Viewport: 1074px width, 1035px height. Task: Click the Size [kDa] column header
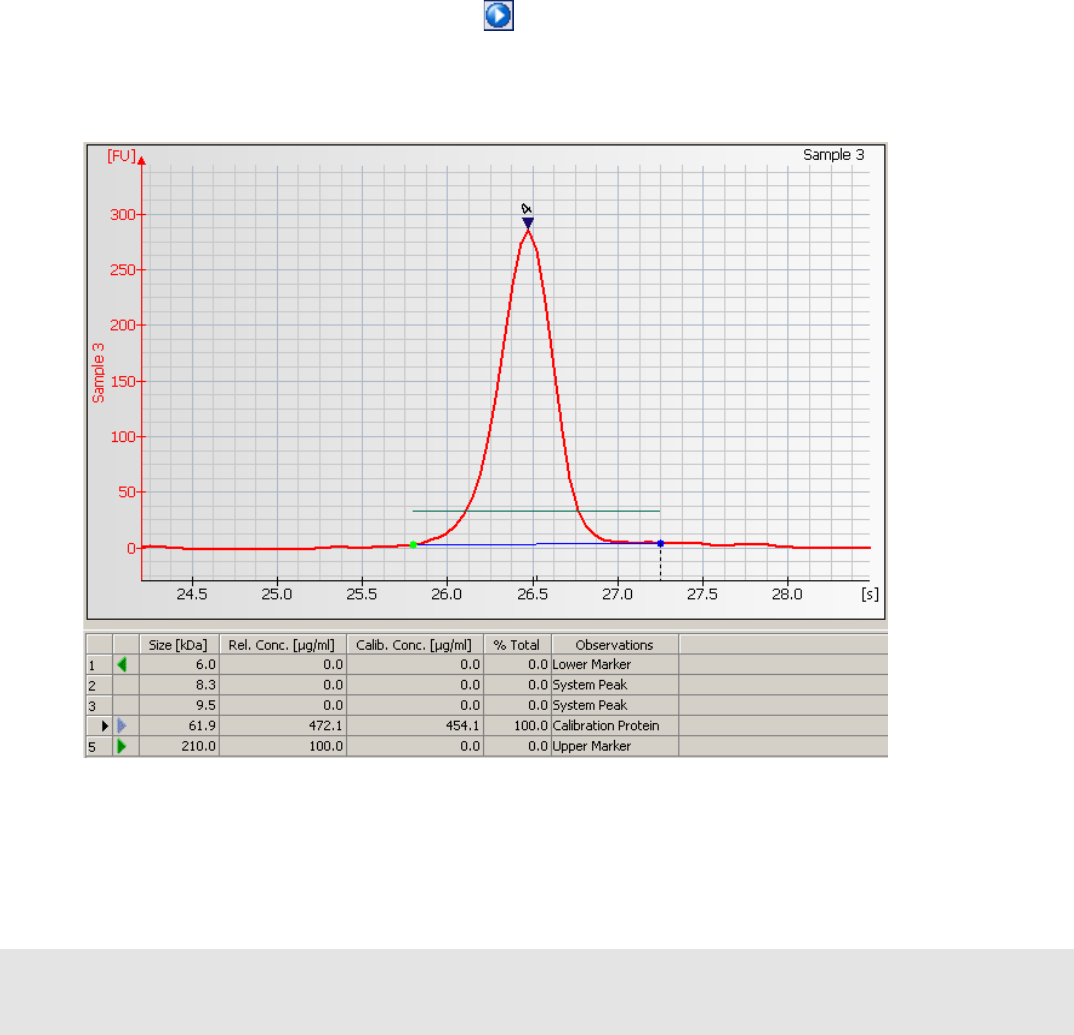tap(179, 645)
